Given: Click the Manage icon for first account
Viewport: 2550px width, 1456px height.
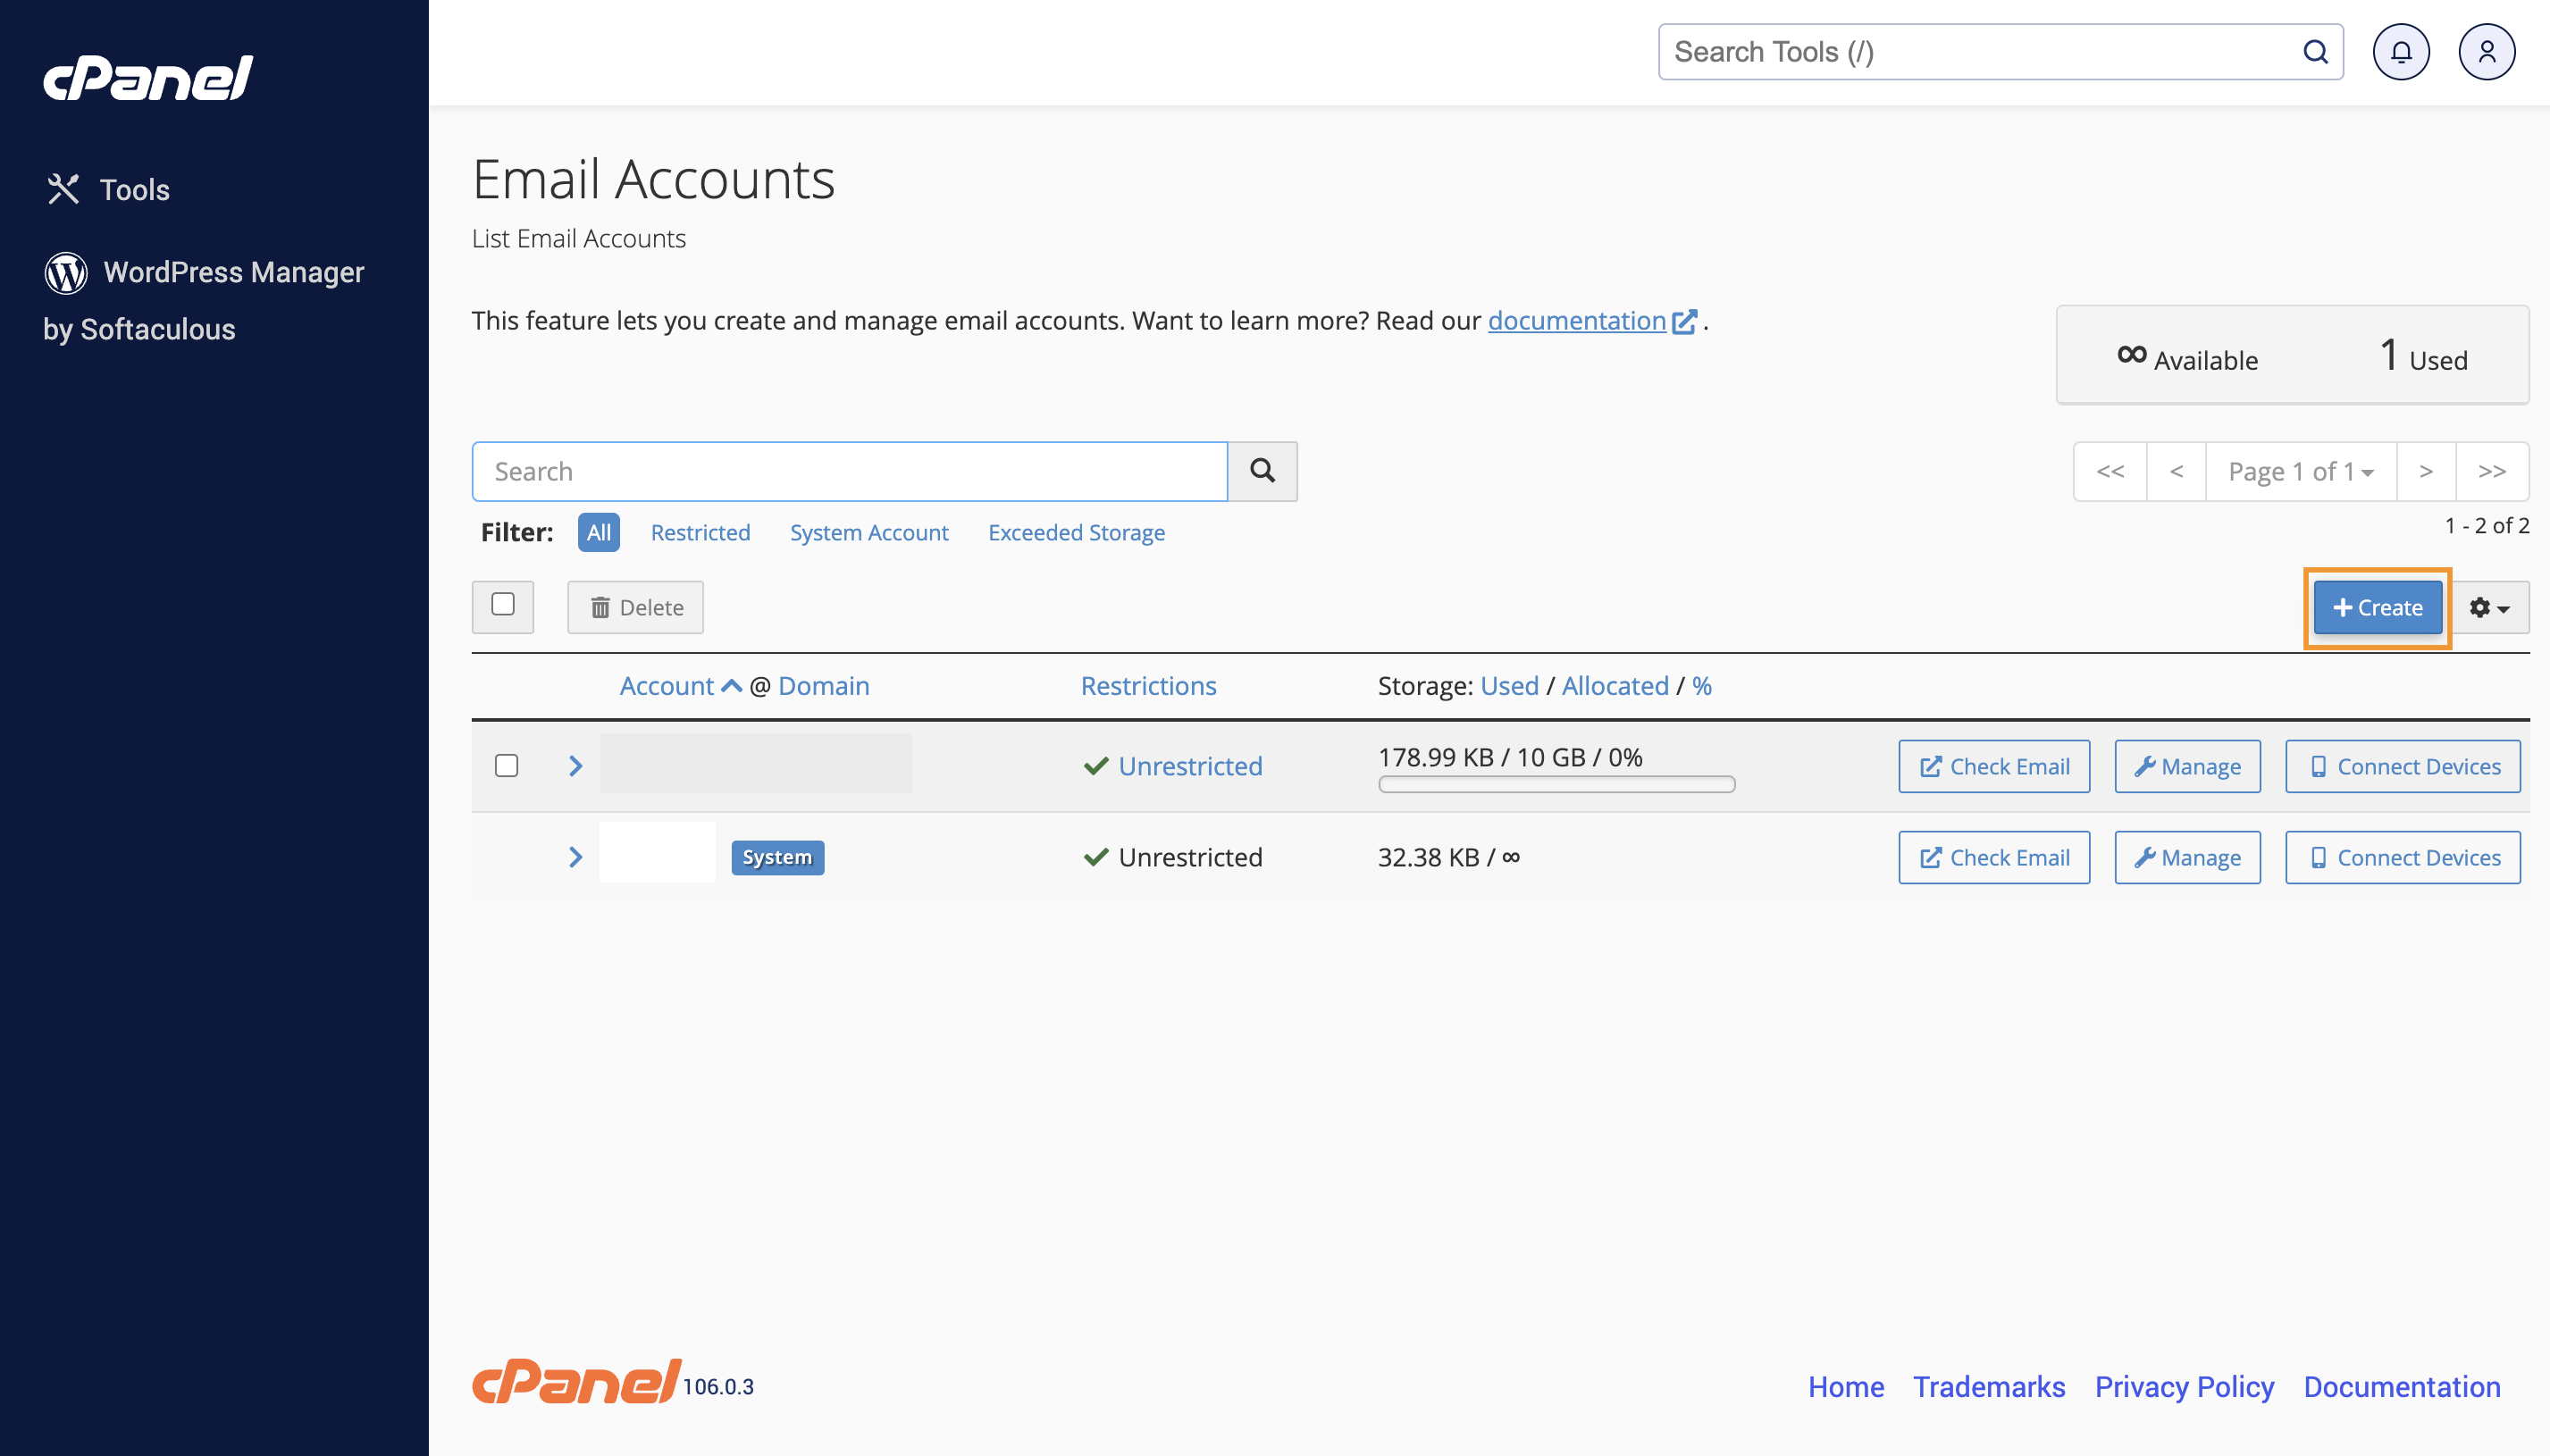Looking at the screenshot, I should (x=2187, y=765).
